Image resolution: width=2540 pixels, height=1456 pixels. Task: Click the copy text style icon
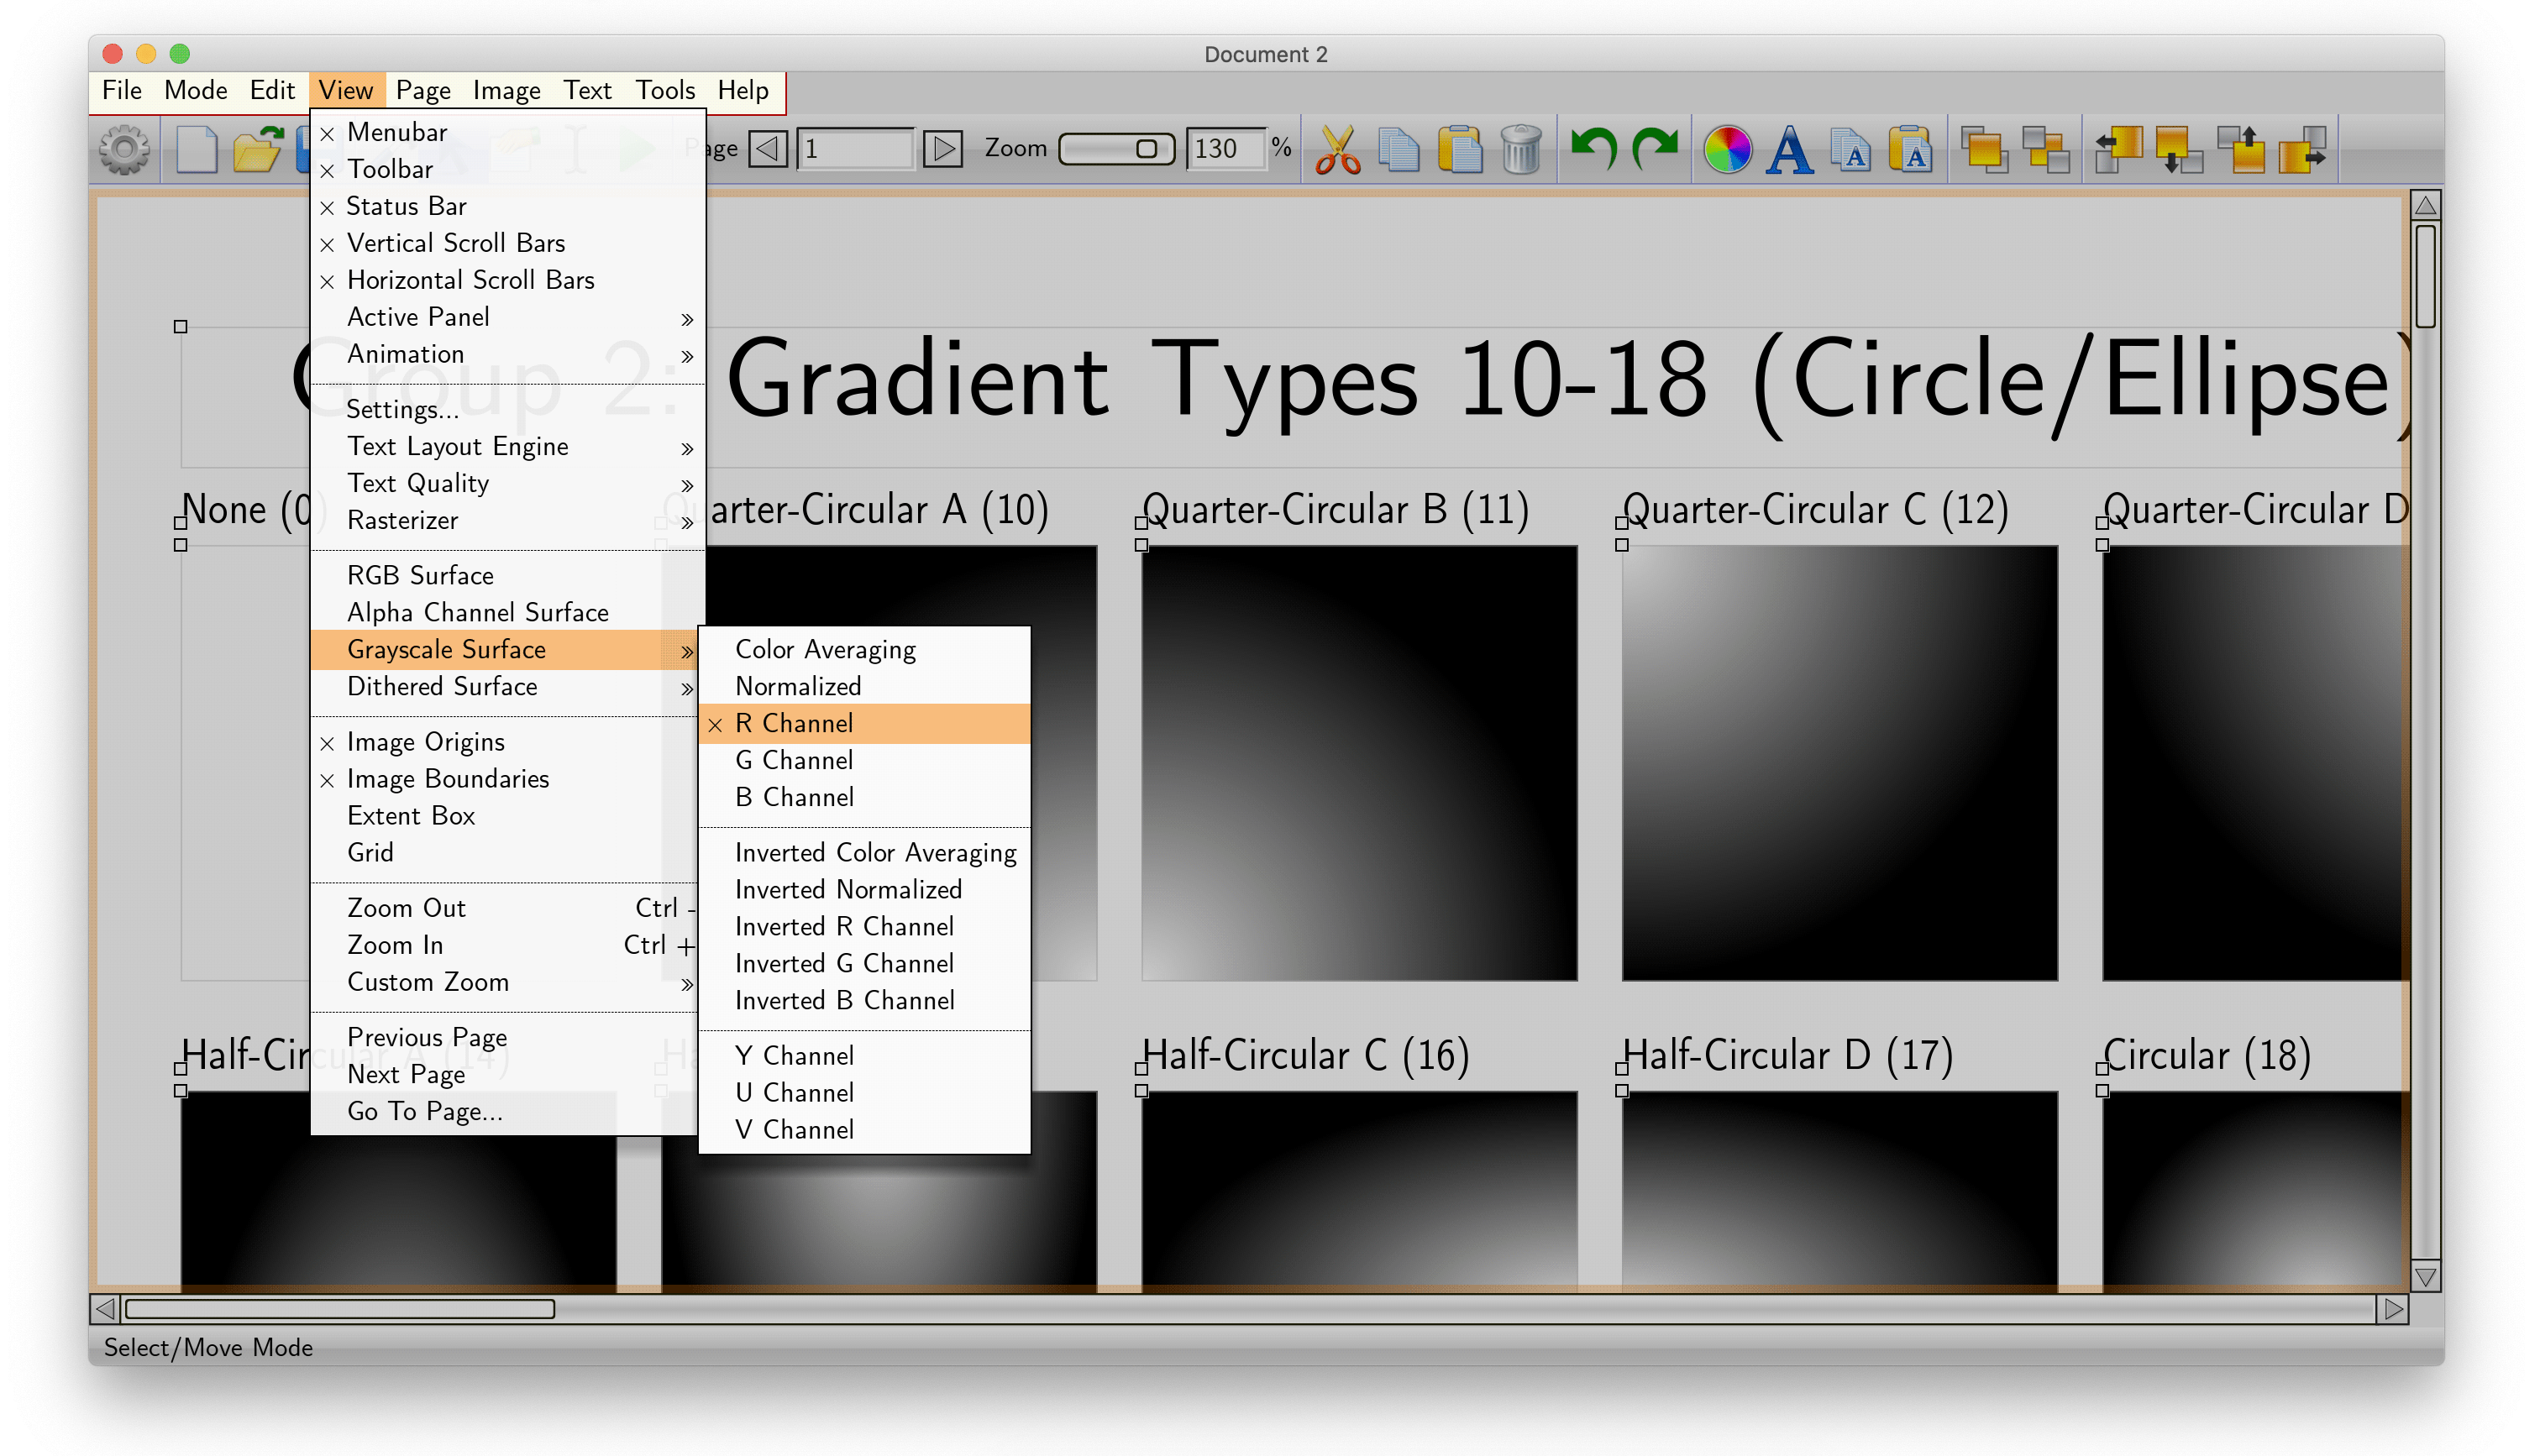1851,150
